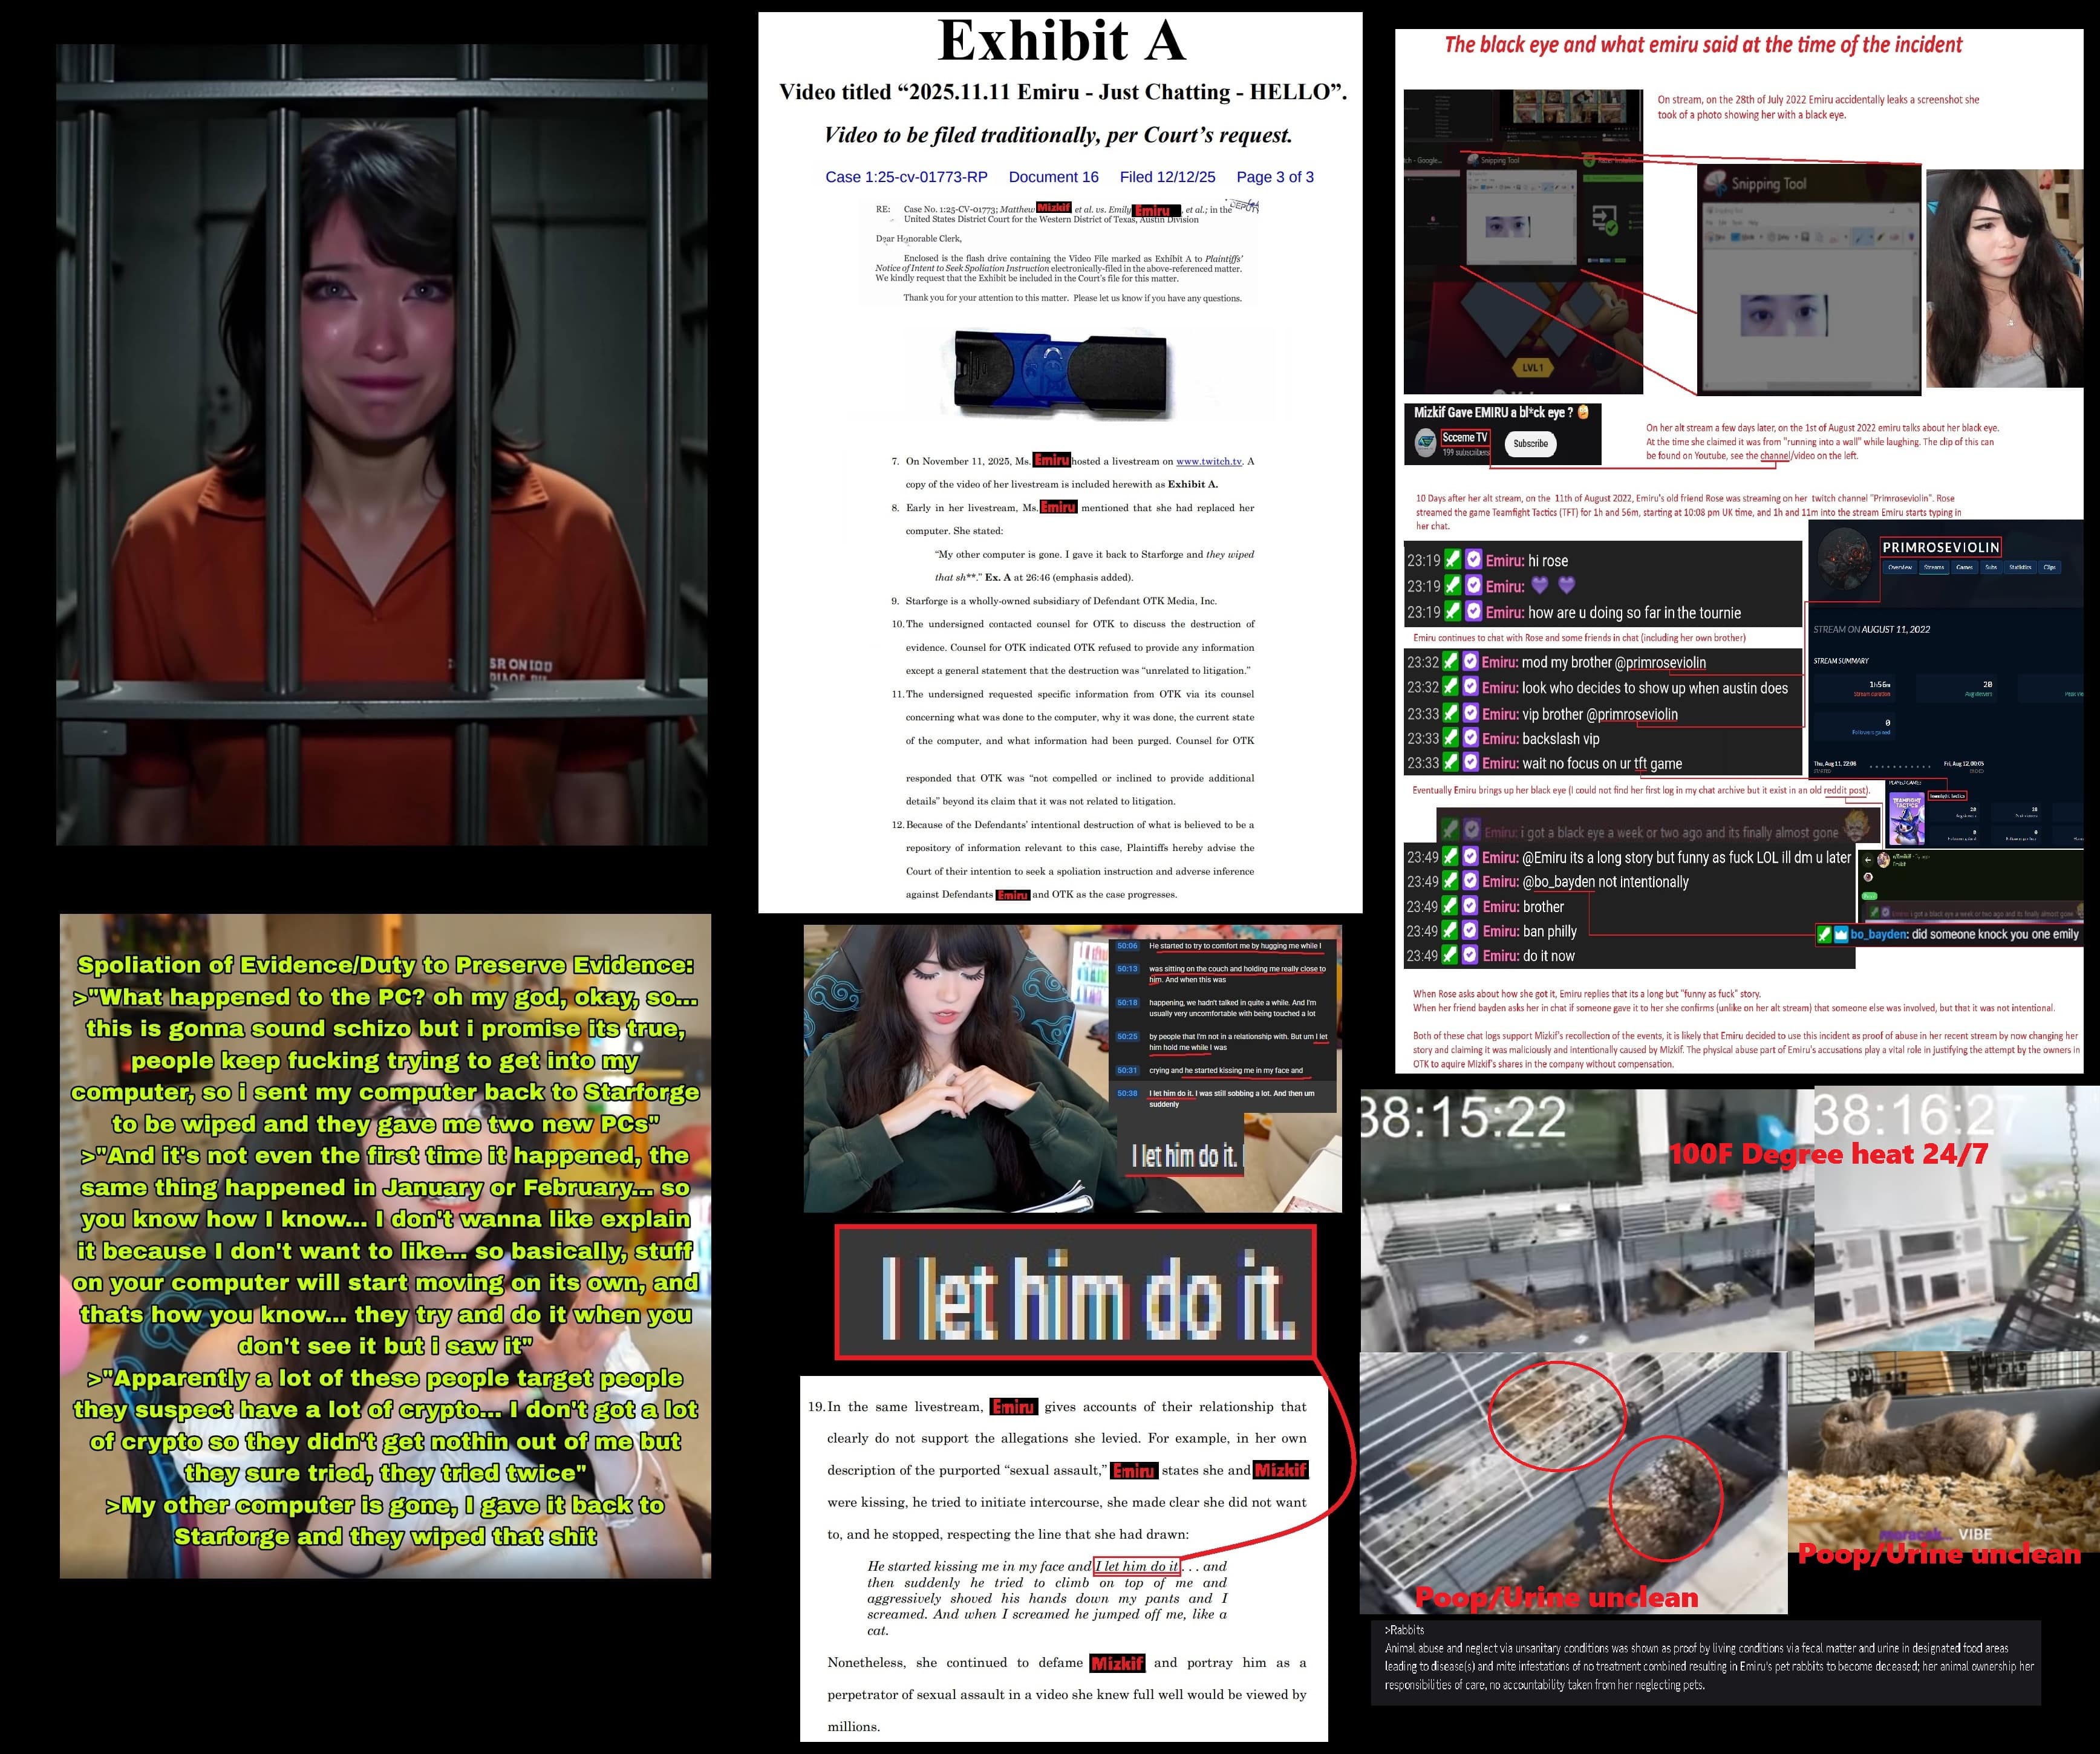
Task: Select highlighter pen in enlarged Snipping Tool toolbar
Action: (1881, 237)
